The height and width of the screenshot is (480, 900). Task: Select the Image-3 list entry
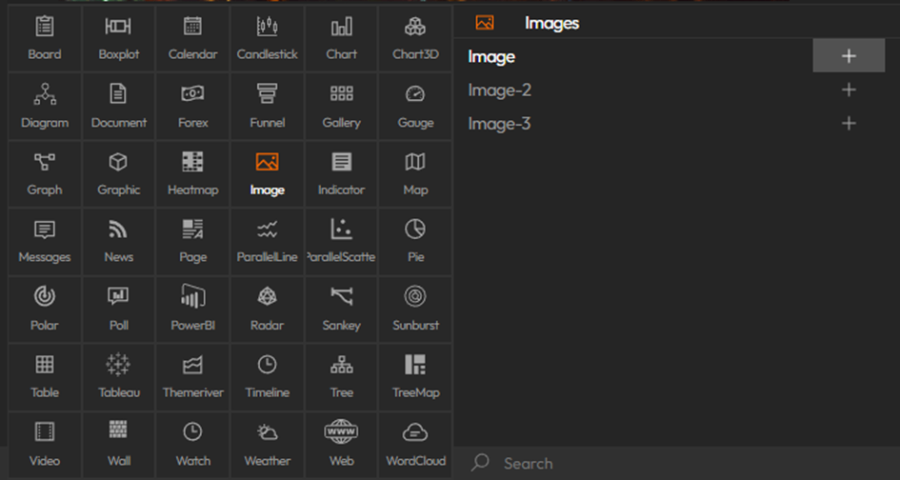[x=500, y=124]
